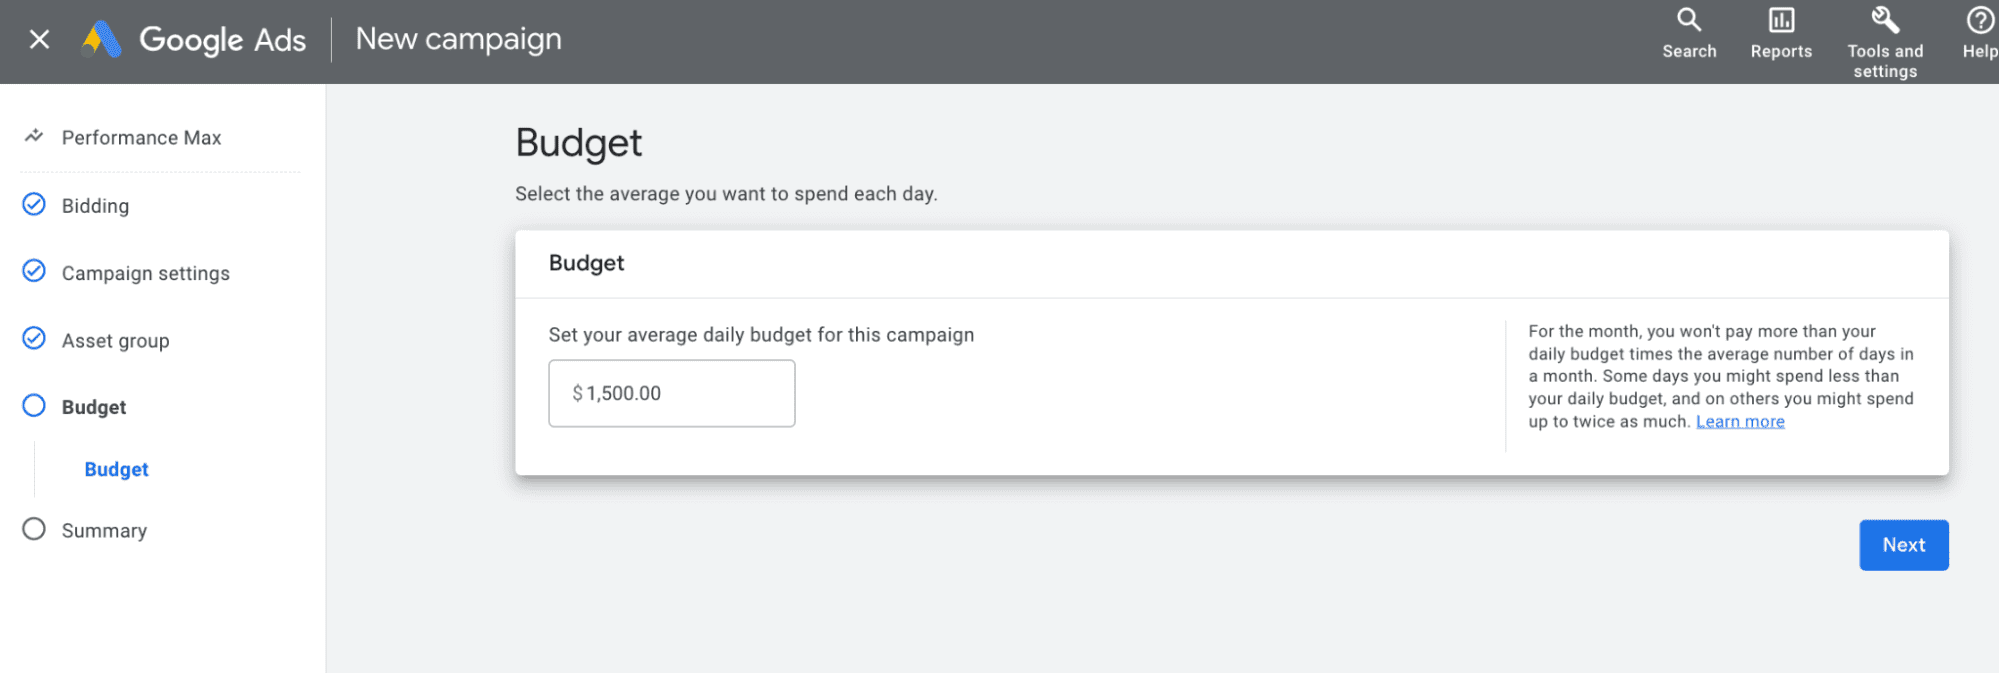Open Tools and settings wrench icon

point(1885,20)
